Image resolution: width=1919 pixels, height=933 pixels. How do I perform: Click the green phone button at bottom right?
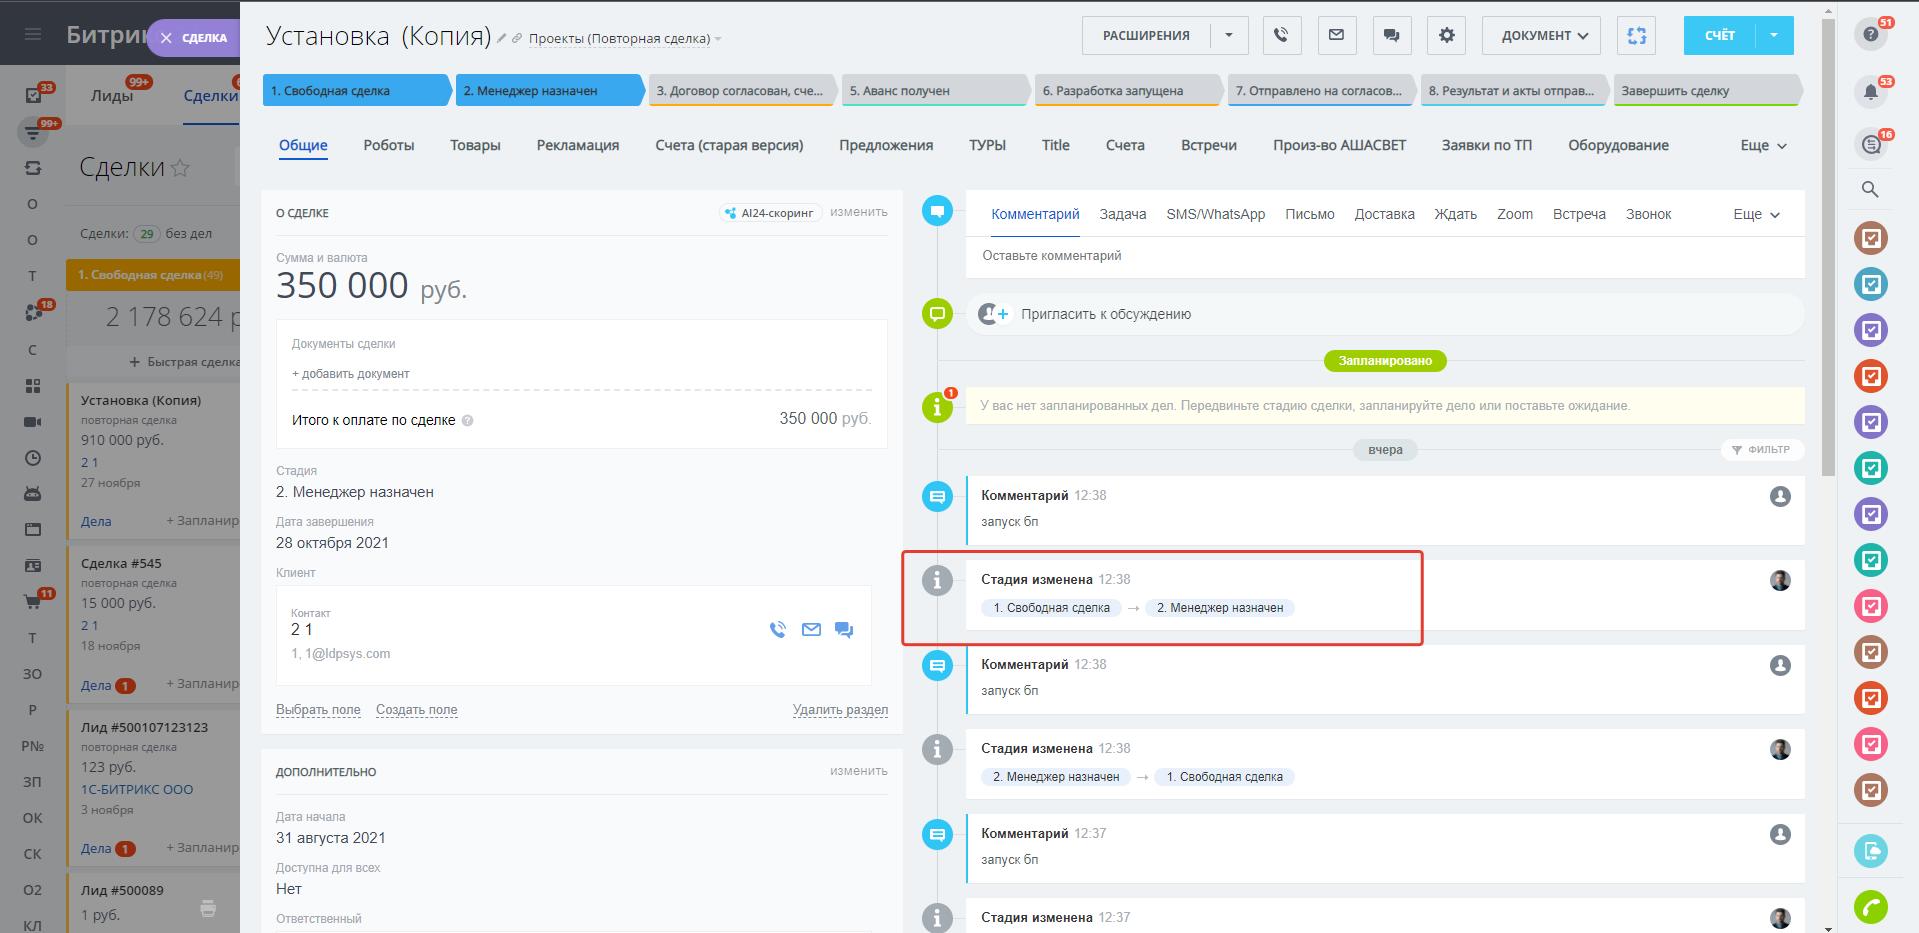coord(1870,907)
